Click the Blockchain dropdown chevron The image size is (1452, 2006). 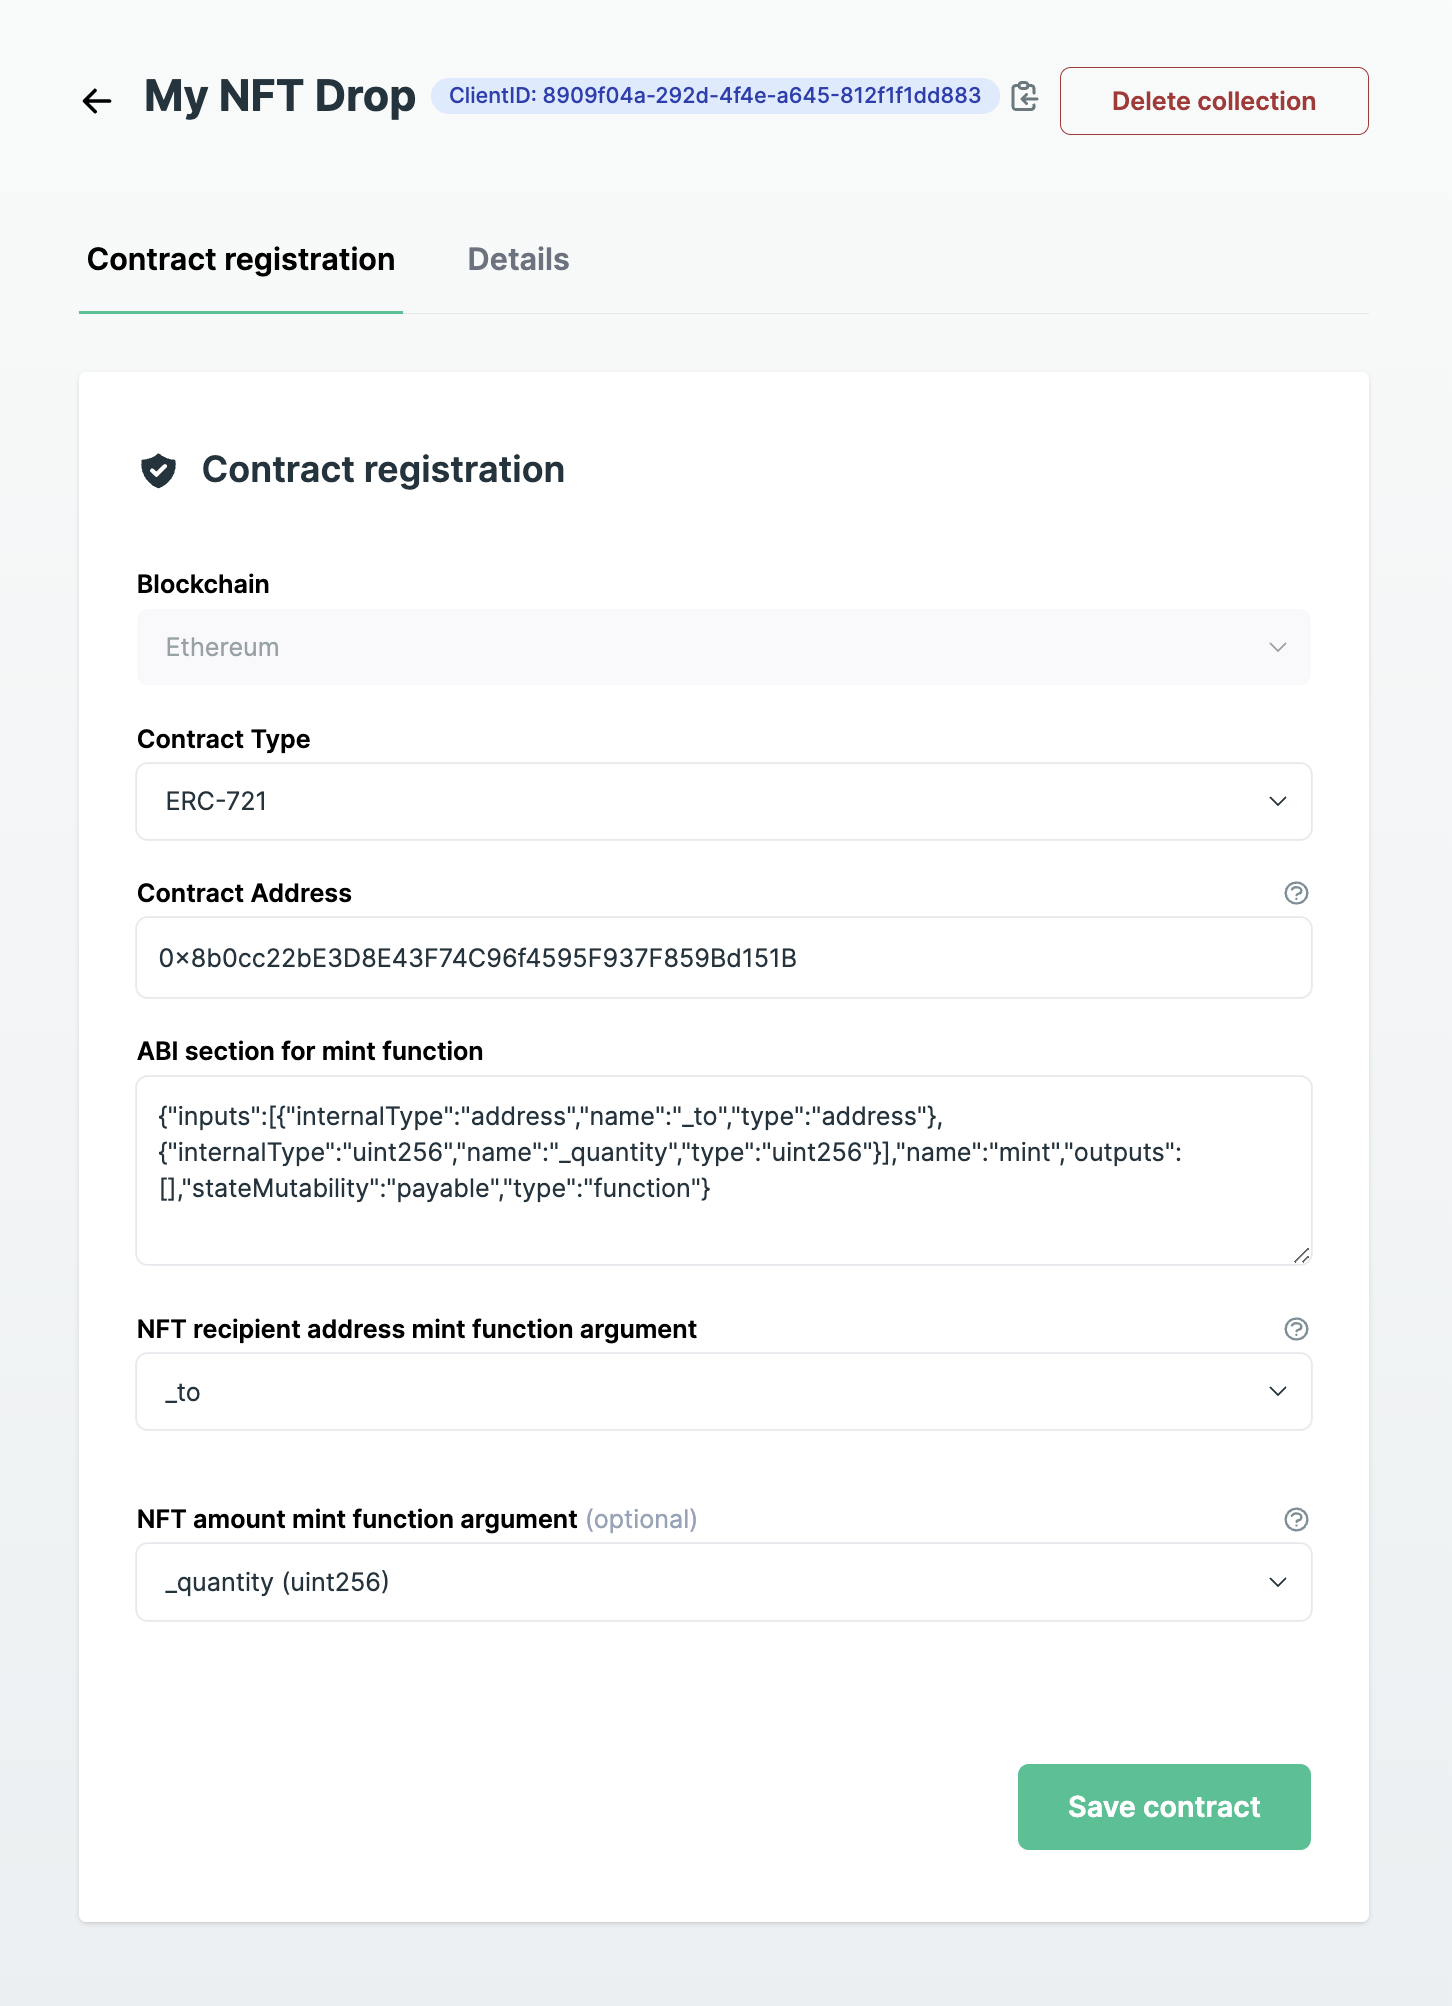point(1277,647)
